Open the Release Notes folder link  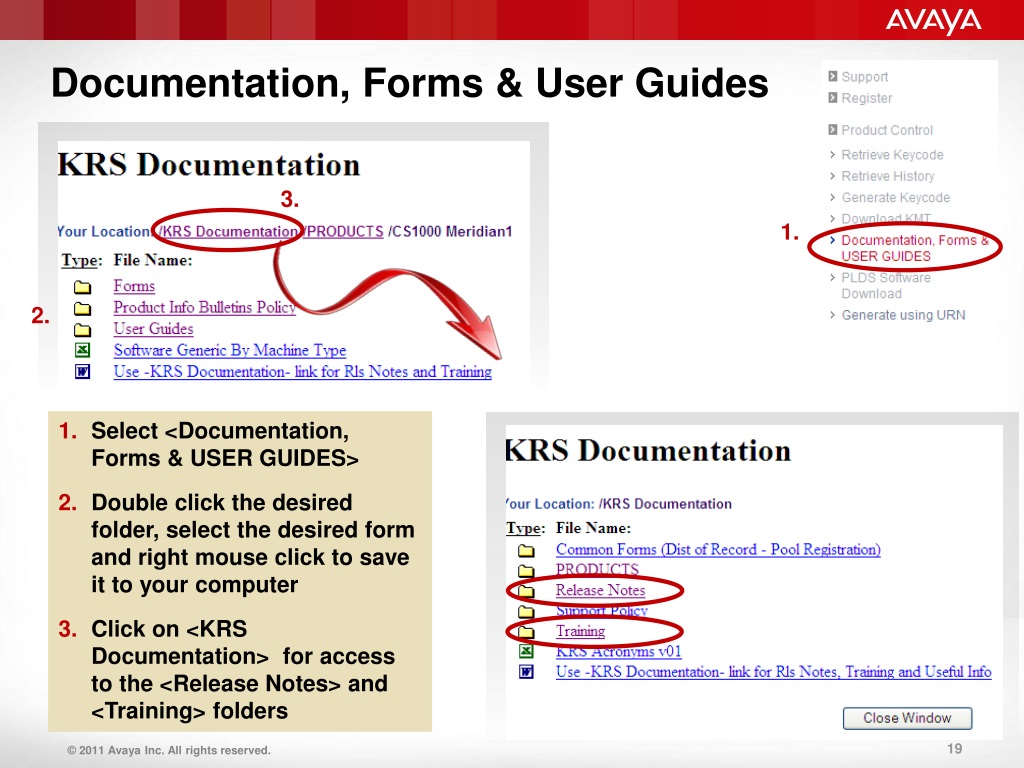(x=600, y=590)
